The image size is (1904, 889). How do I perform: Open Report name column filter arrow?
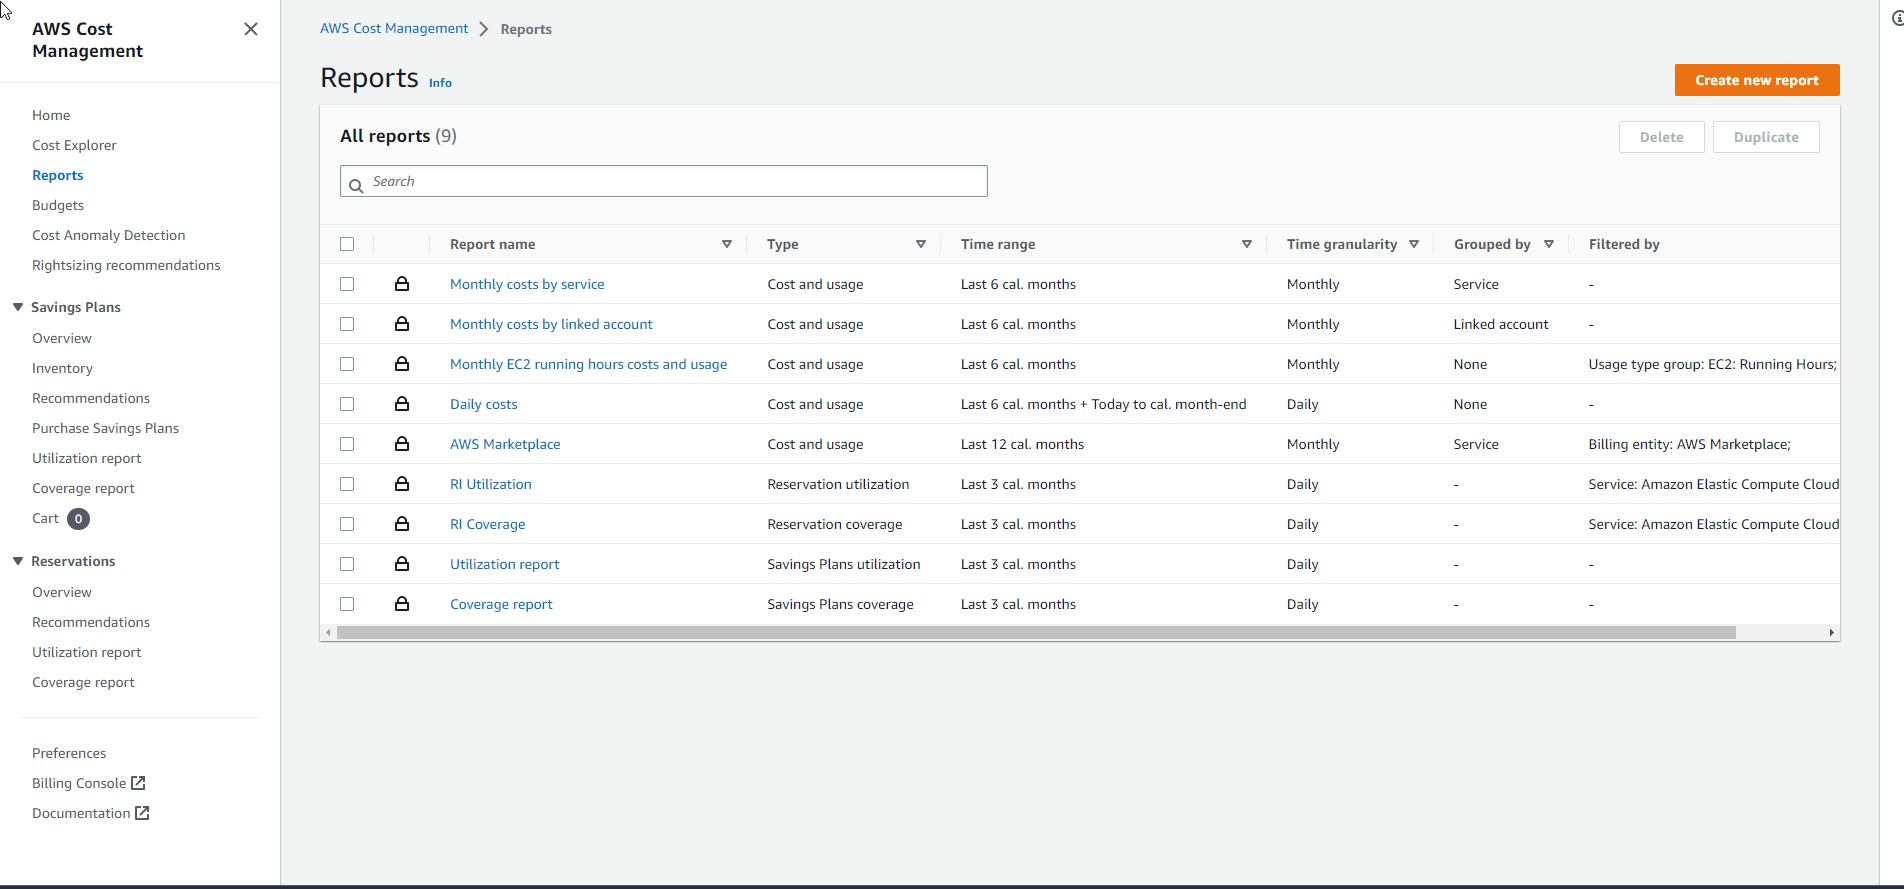pos(727,244)
